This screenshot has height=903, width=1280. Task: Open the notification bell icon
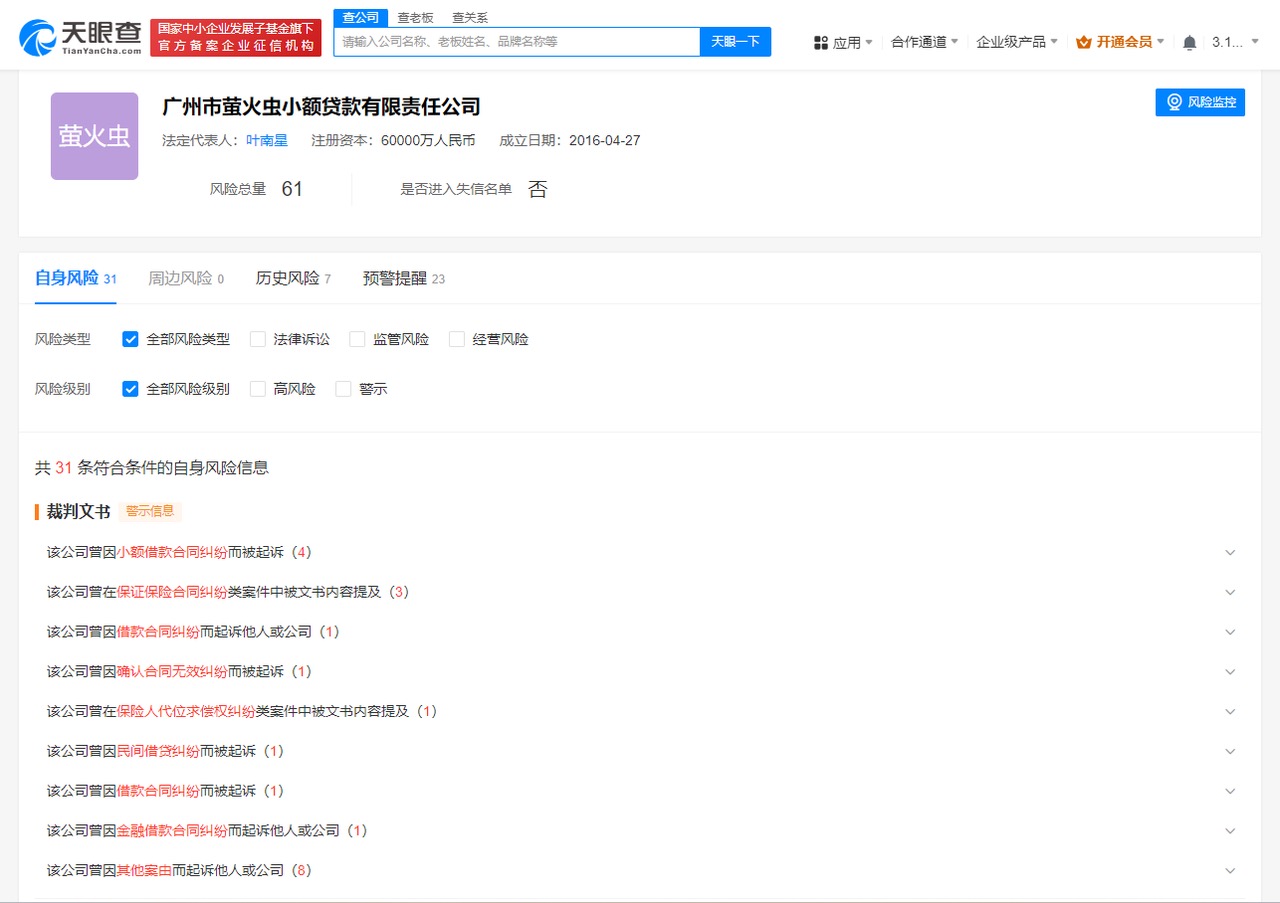click(1189, 42)
